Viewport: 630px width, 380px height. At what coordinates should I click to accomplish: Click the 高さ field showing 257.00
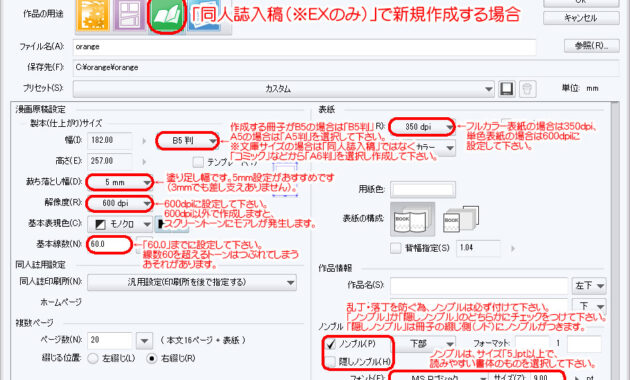click(x=109, y=161)
